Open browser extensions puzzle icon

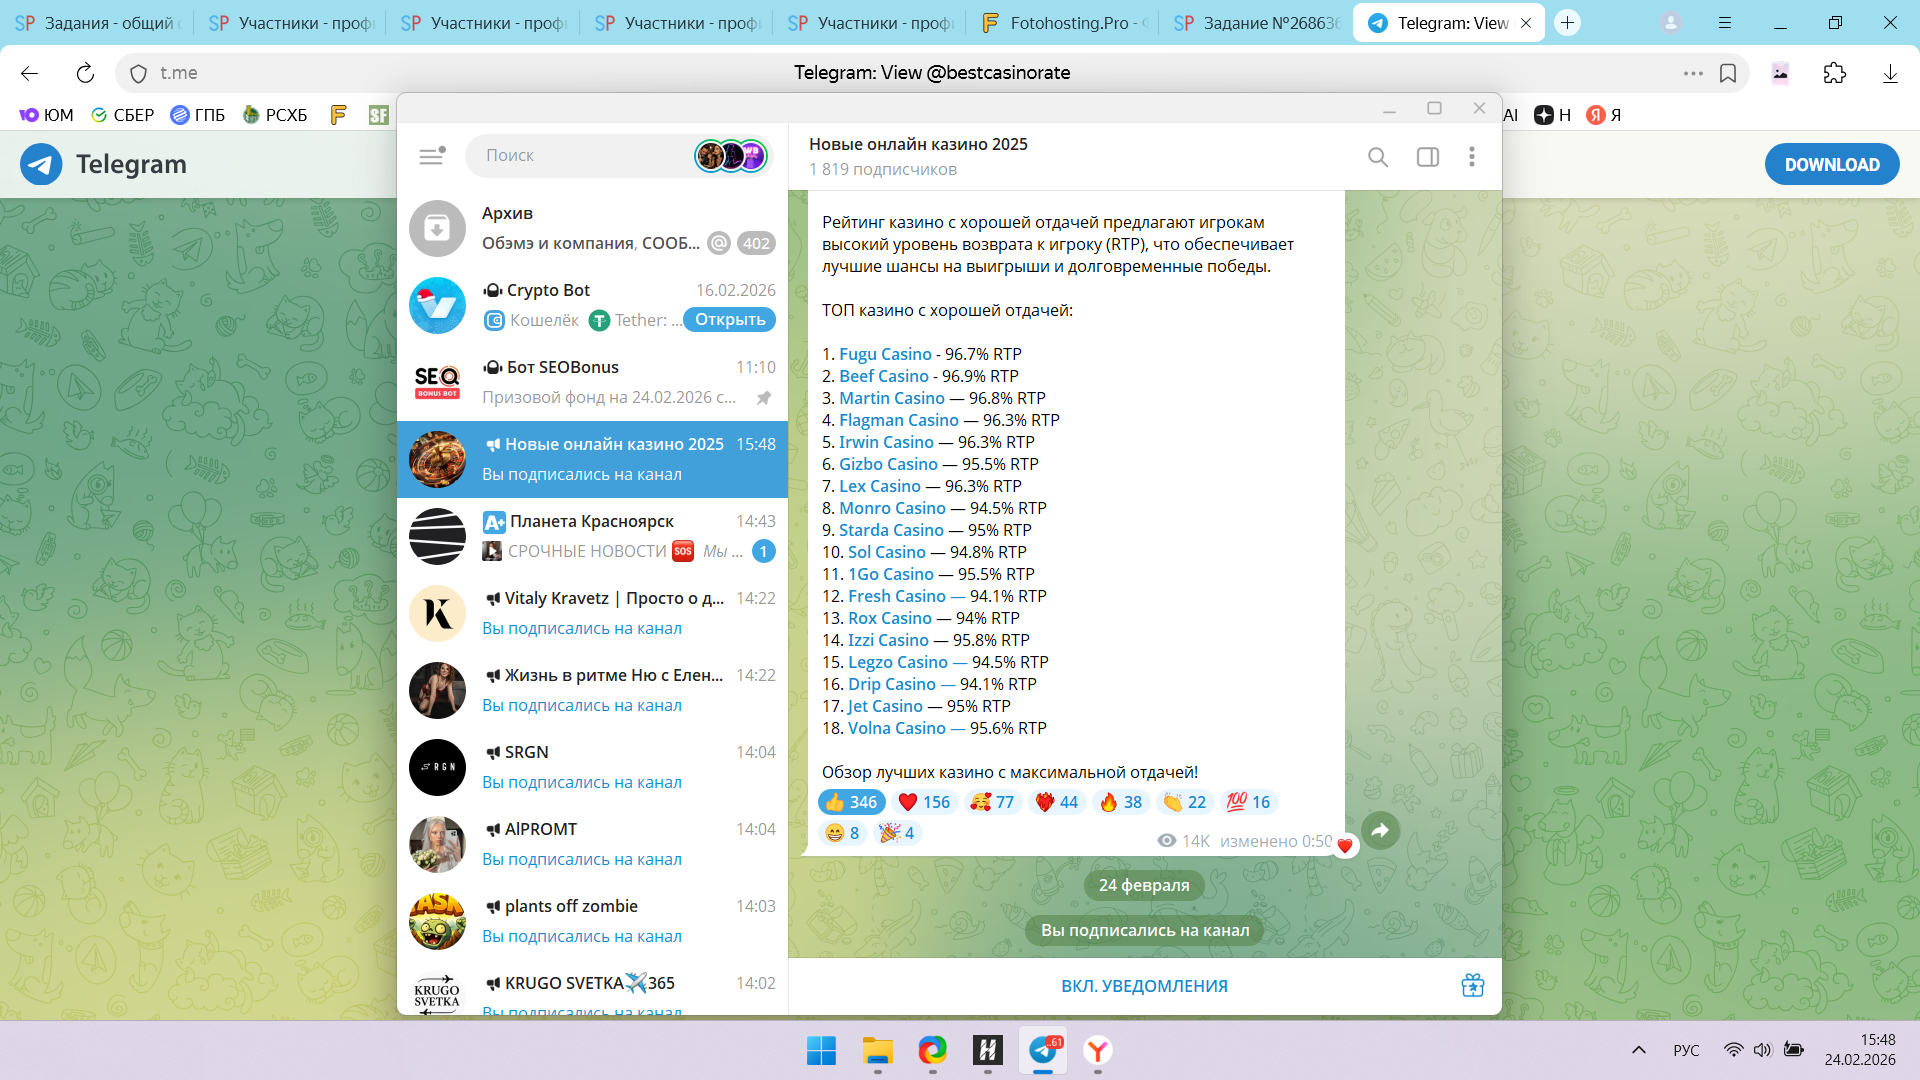coord(1834,73)
